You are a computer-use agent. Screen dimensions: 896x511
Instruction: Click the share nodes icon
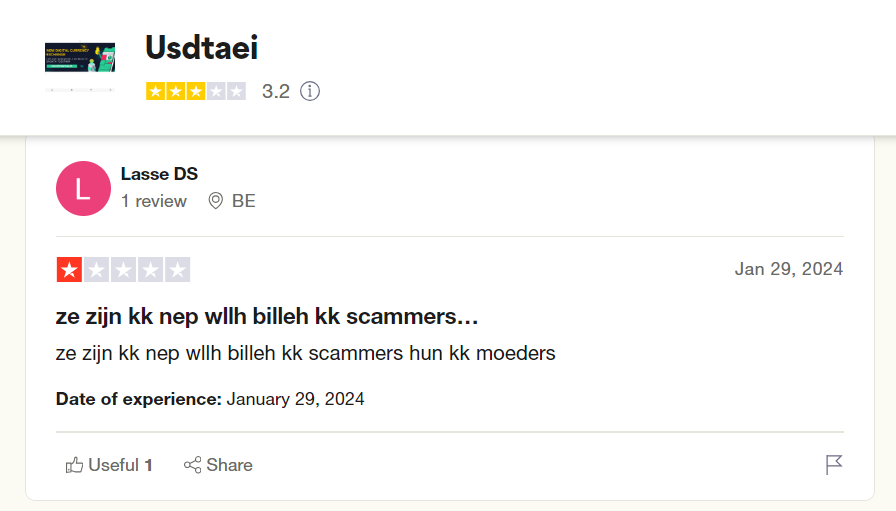pyautogui.click(x=193, y=465)
